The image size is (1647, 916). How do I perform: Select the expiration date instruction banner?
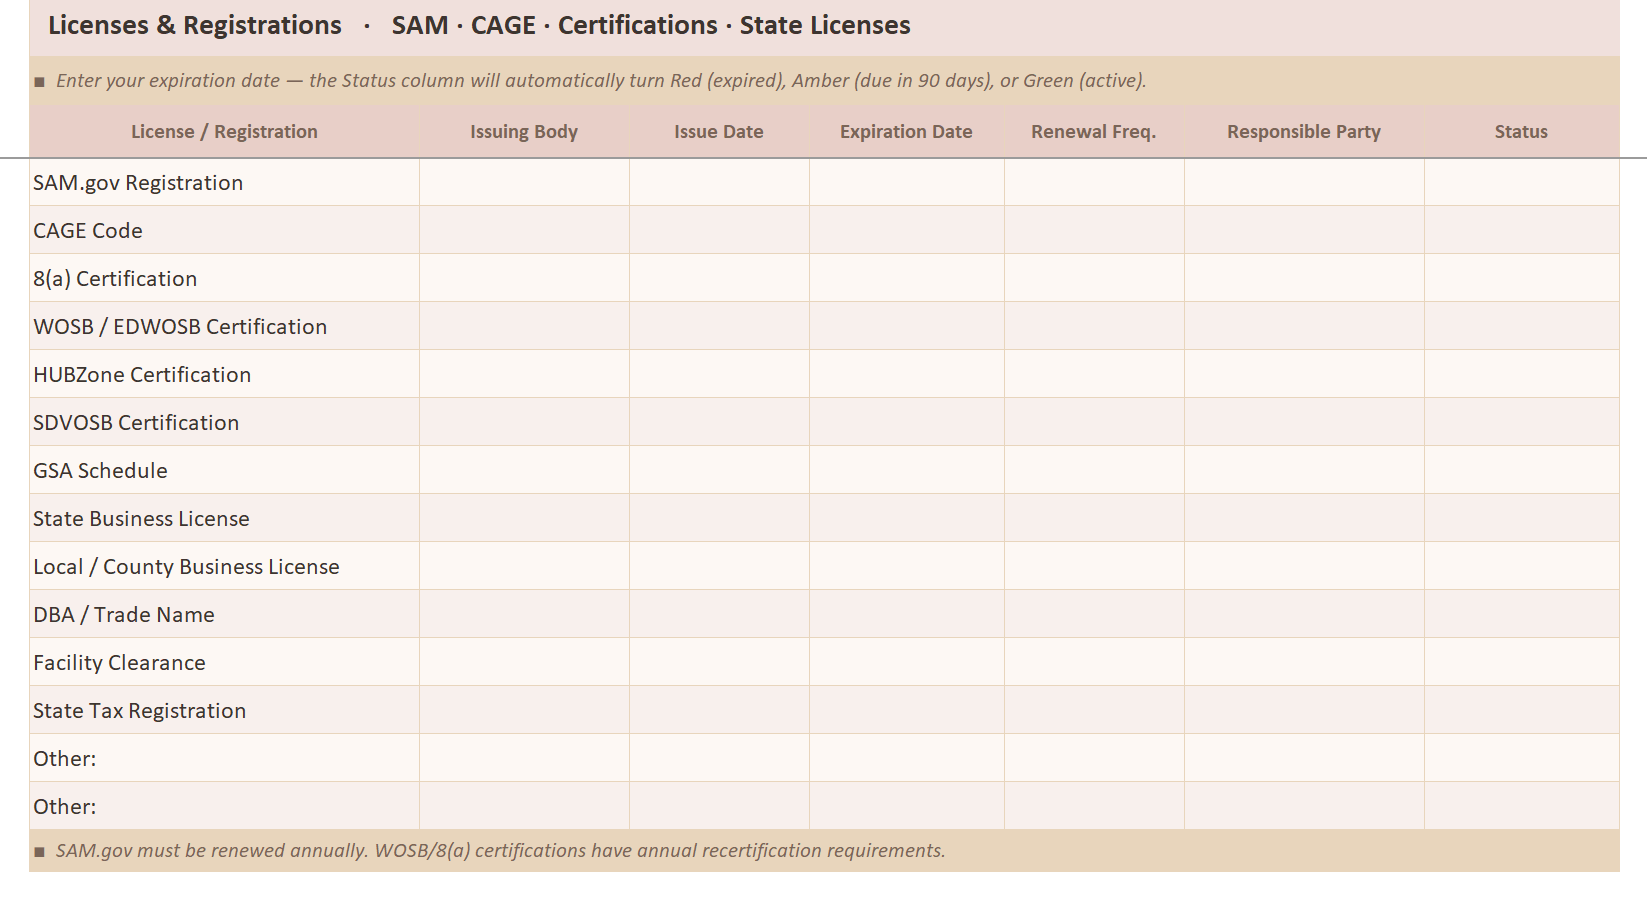point(600,81)
